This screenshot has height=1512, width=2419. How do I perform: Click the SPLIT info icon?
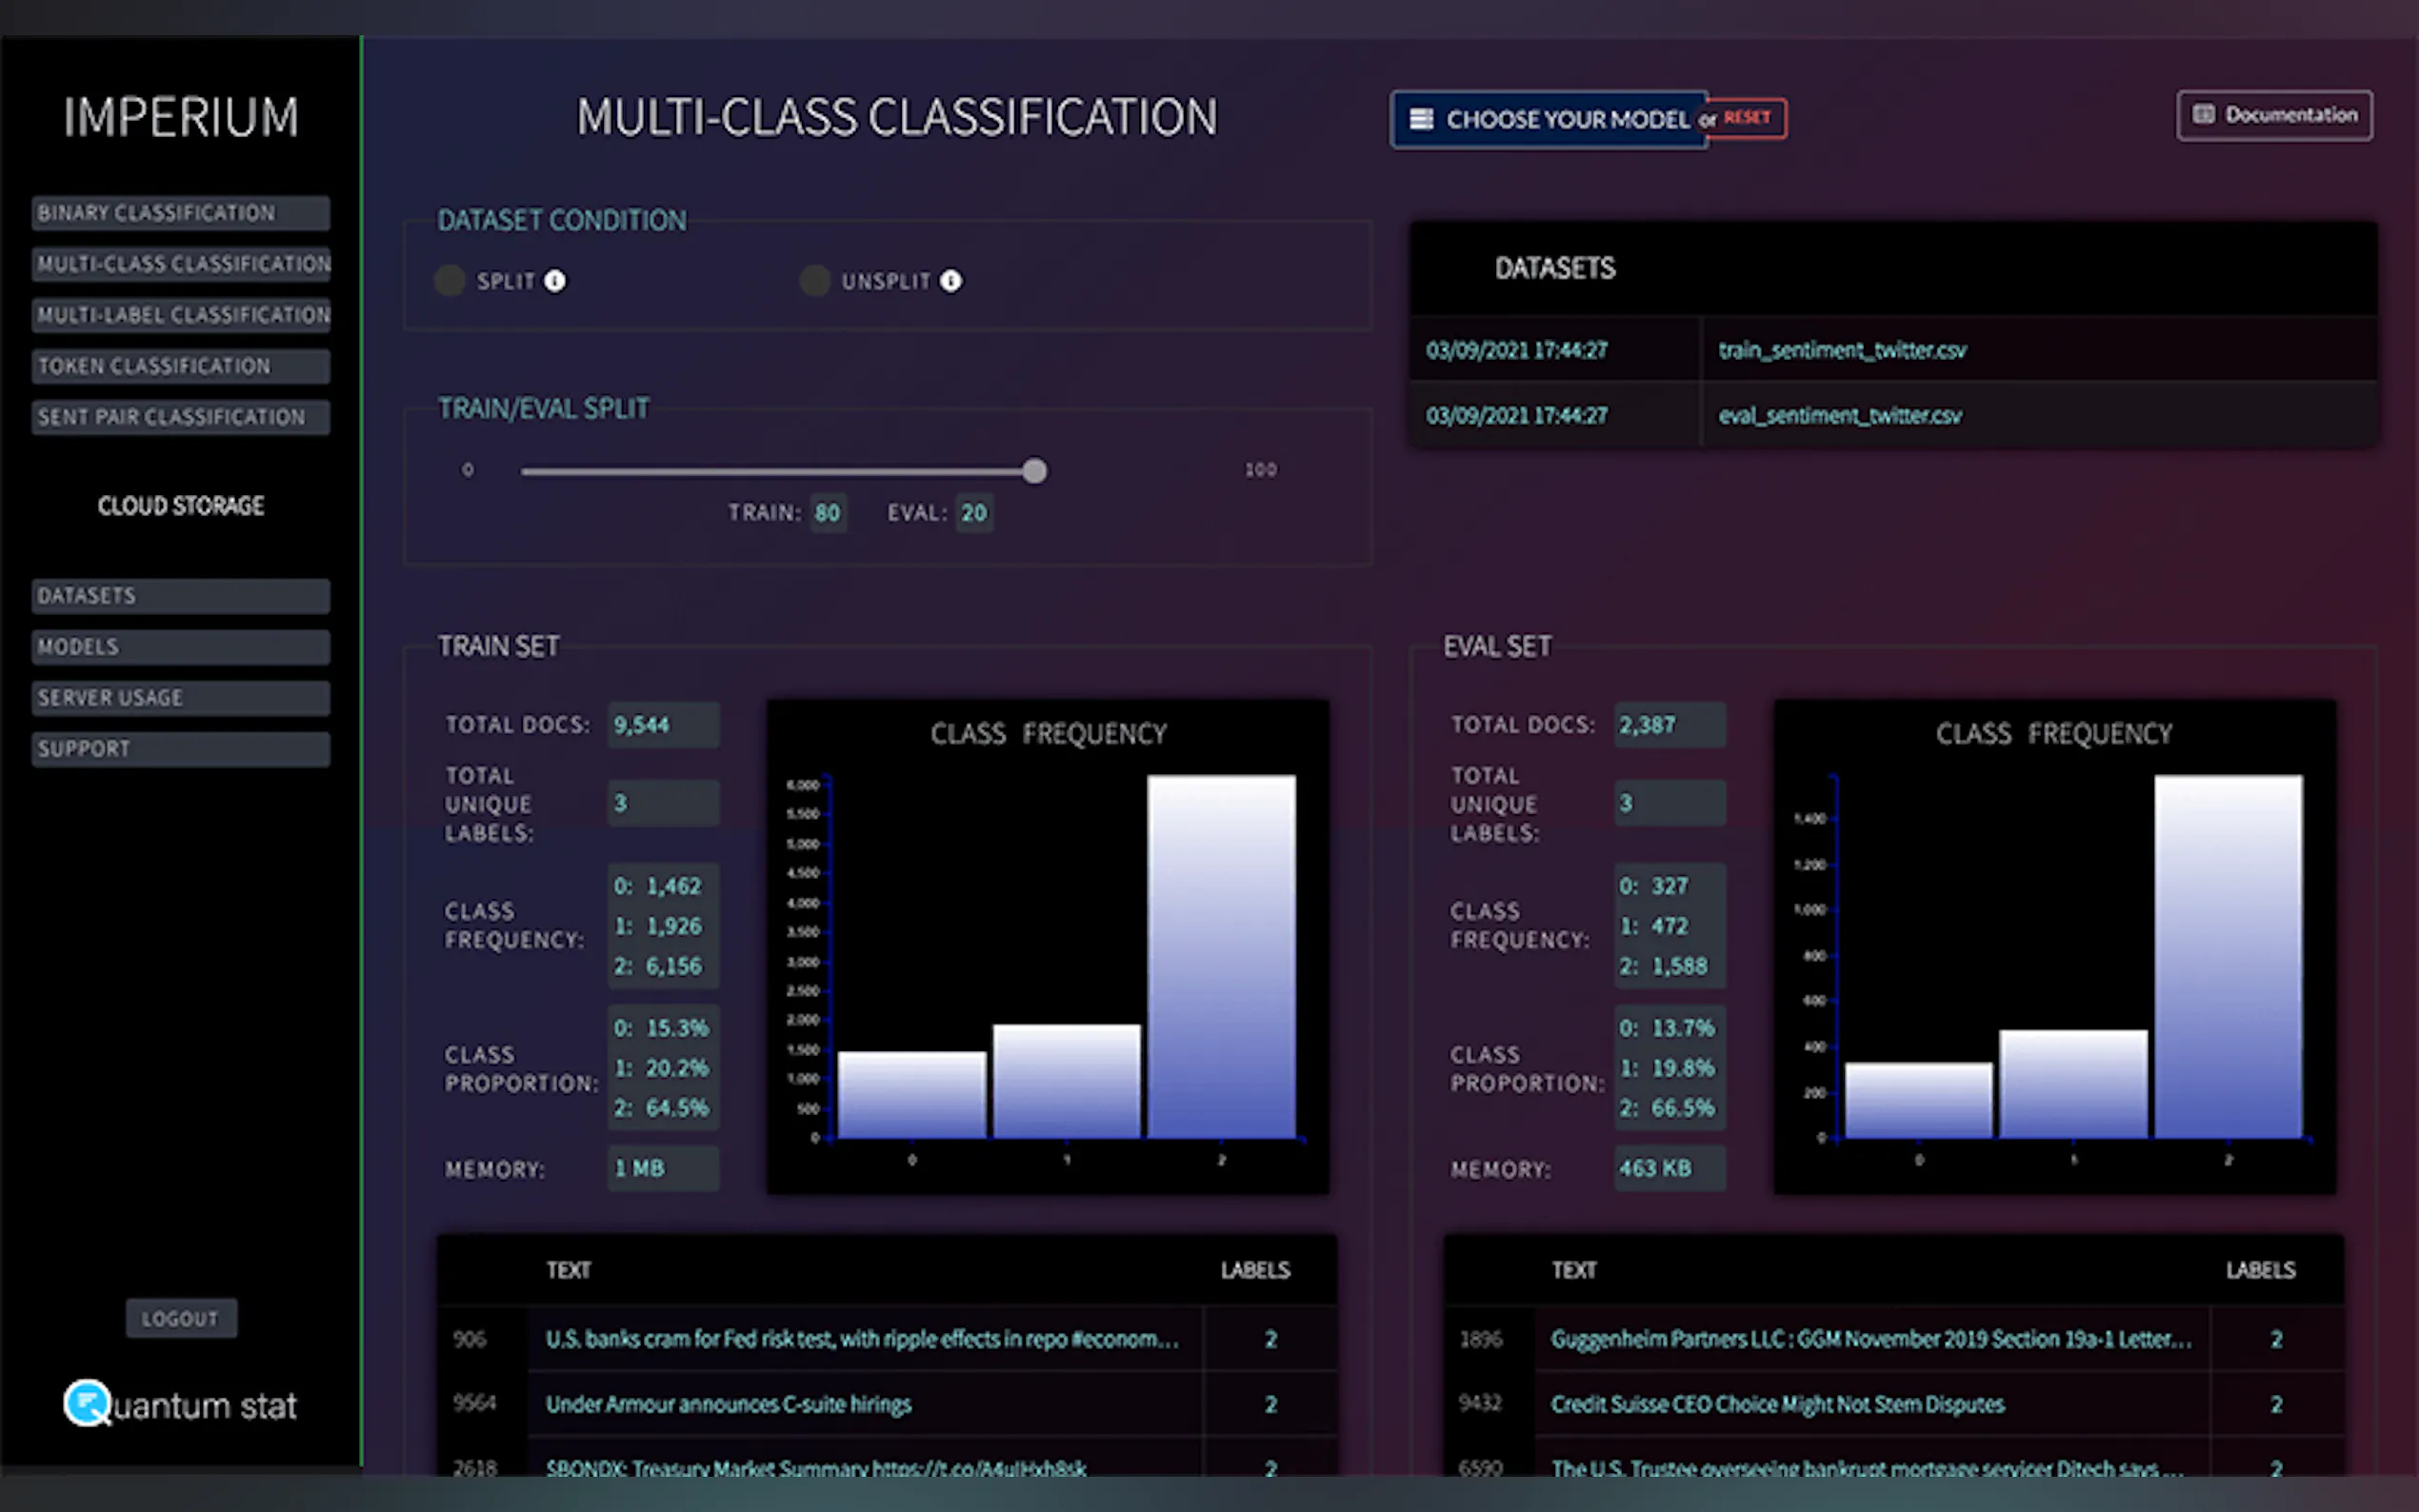click(555, 281)
